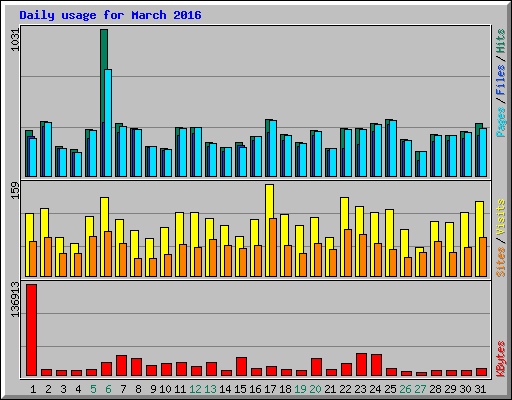Image resolution: width=512 pixels, height=400 pixels.
Task: Click the "KBytes" legend label
Action: click(501, 359)
